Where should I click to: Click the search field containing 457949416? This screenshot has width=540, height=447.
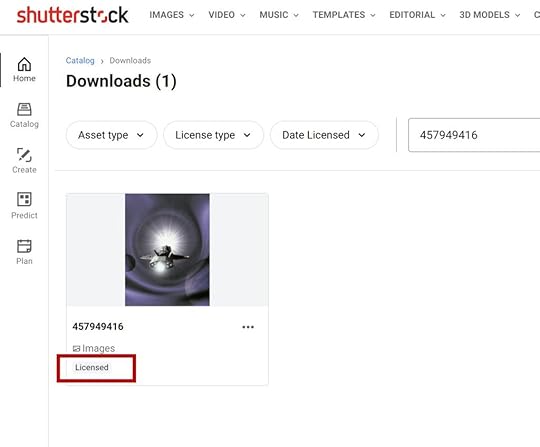pyautogui.click(x=474, y=135)
